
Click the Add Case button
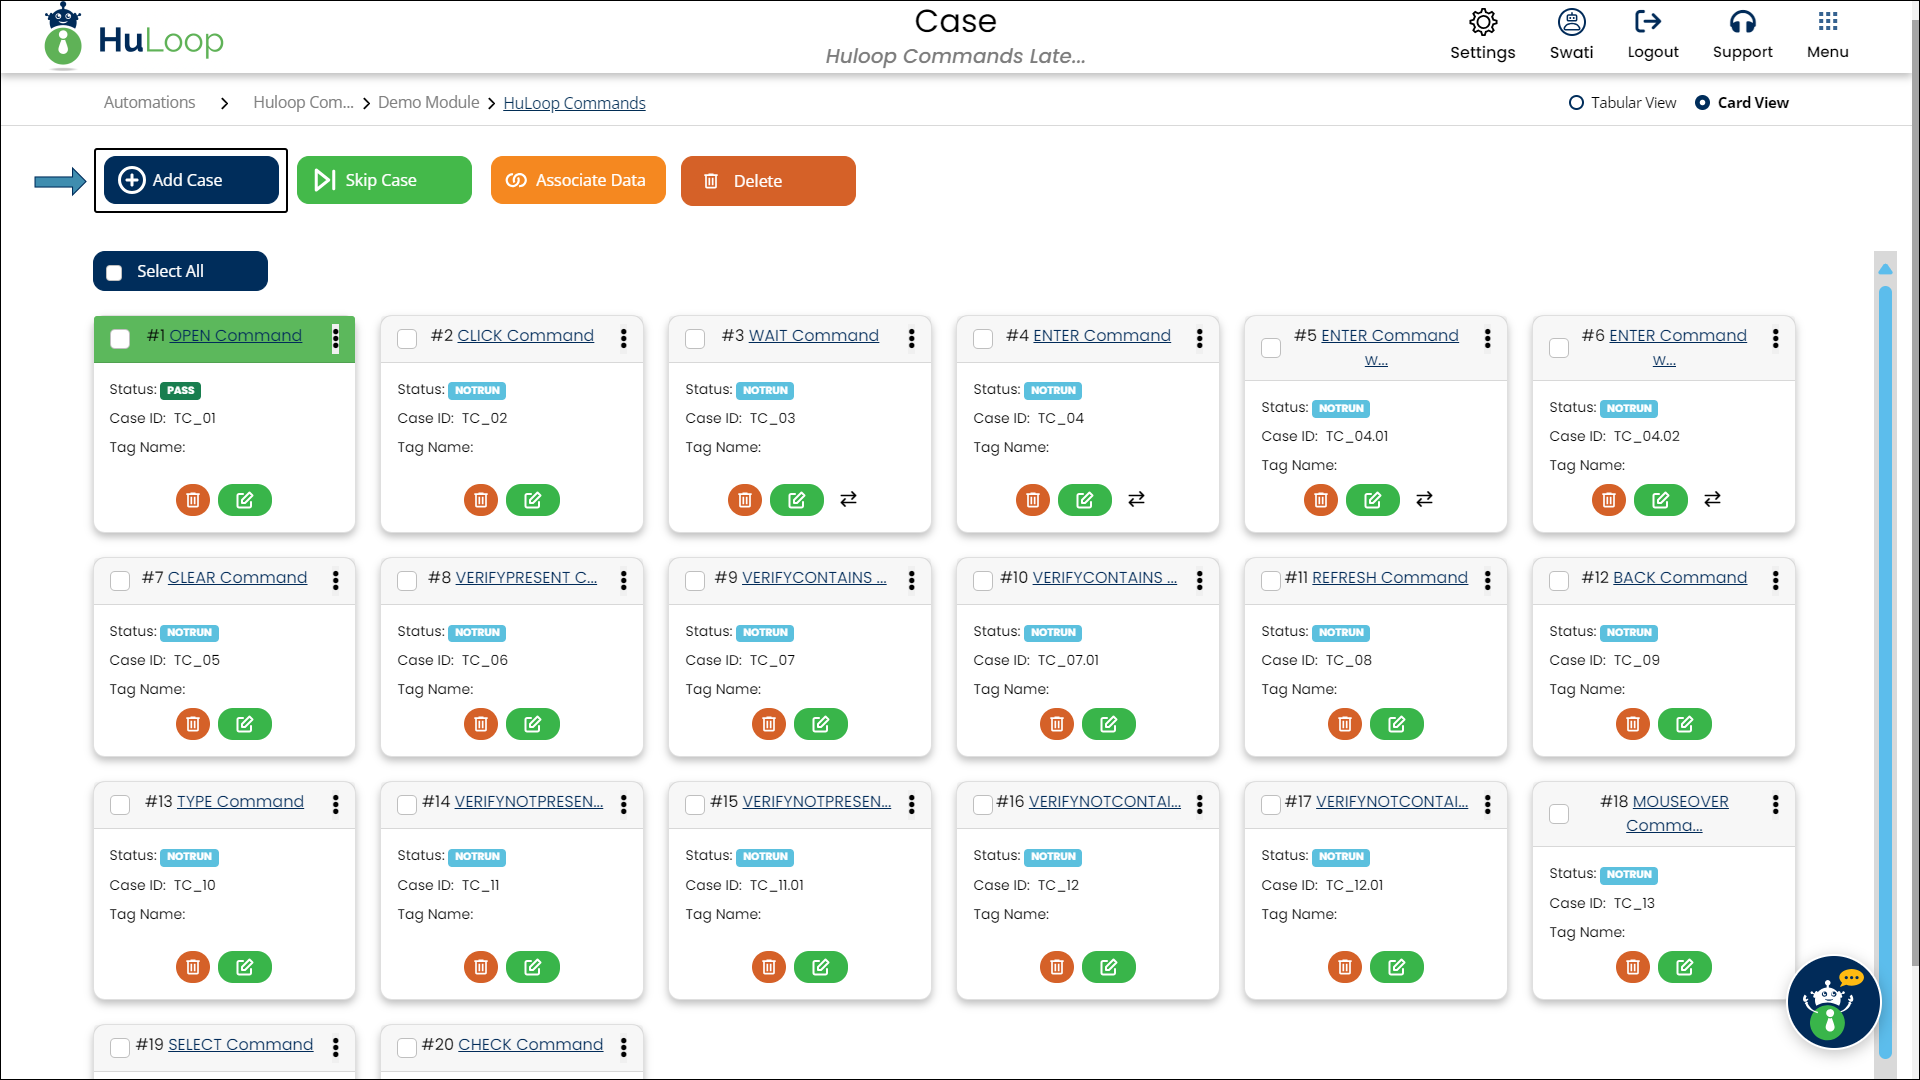coord(191,180)
